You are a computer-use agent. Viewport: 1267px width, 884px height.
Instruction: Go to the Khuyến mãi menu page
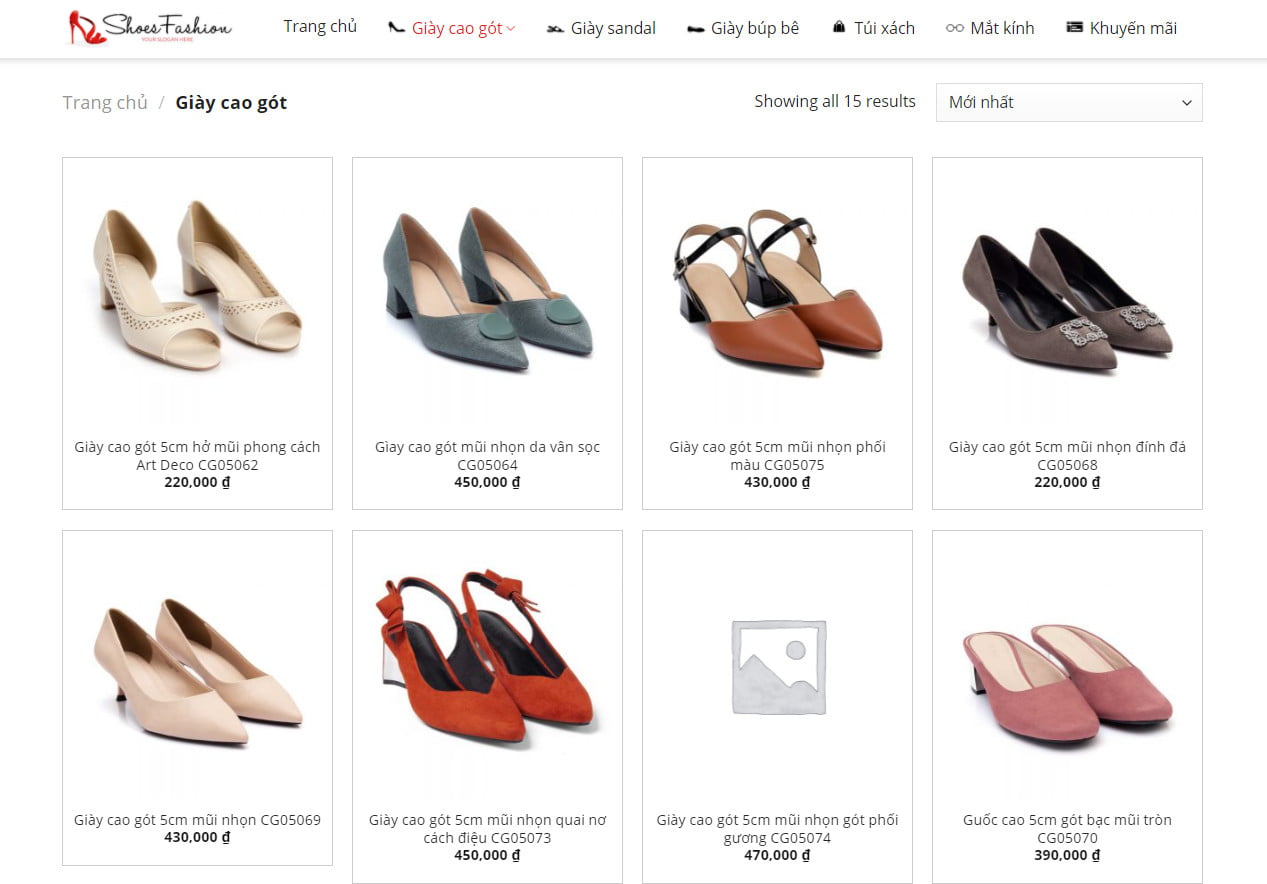click(1133, 28)
